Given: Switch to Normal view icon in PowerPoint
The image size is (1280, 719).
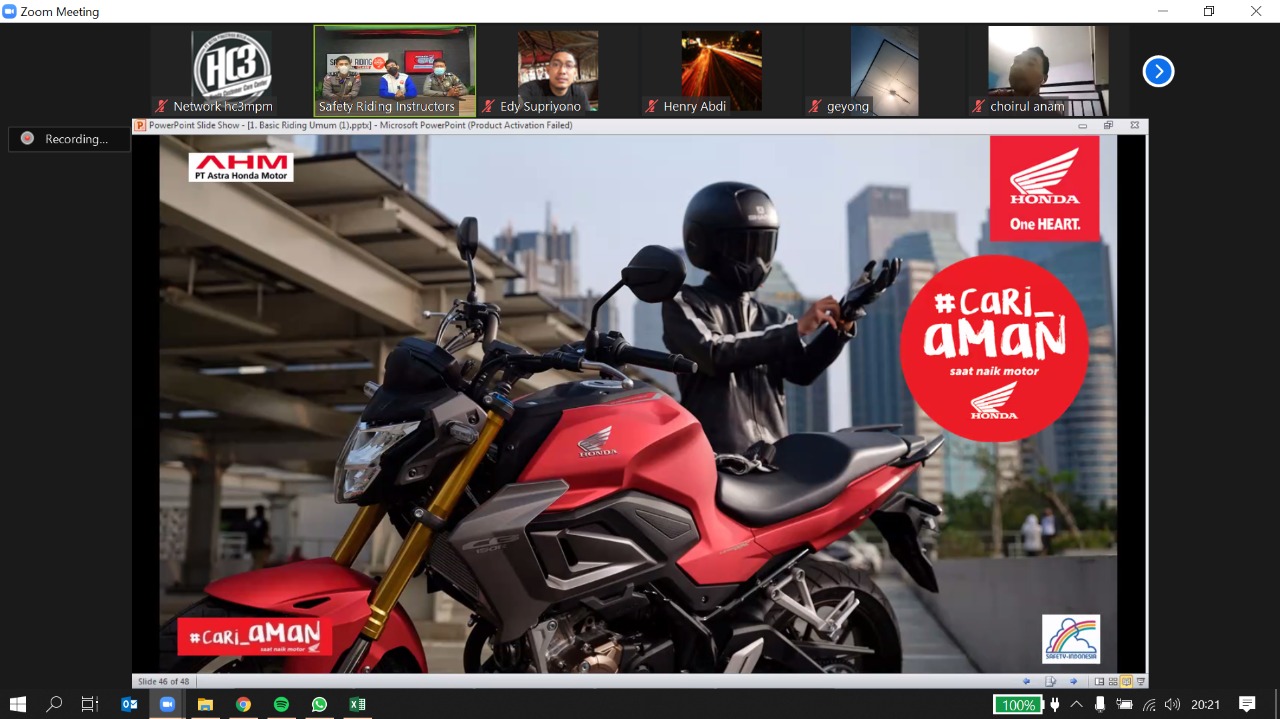Looking at the screenshot, I should click(x=1099, y=681).
